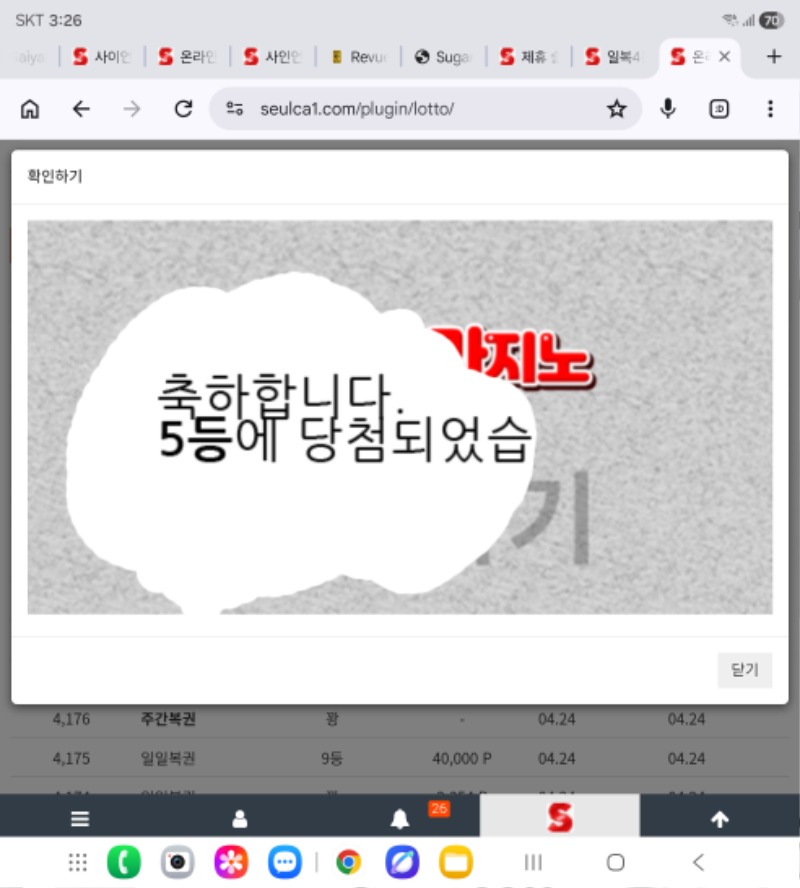Screen dimensions: 800x888
Task: Open the tab switcher icon
Action: [x=719, y=109]
